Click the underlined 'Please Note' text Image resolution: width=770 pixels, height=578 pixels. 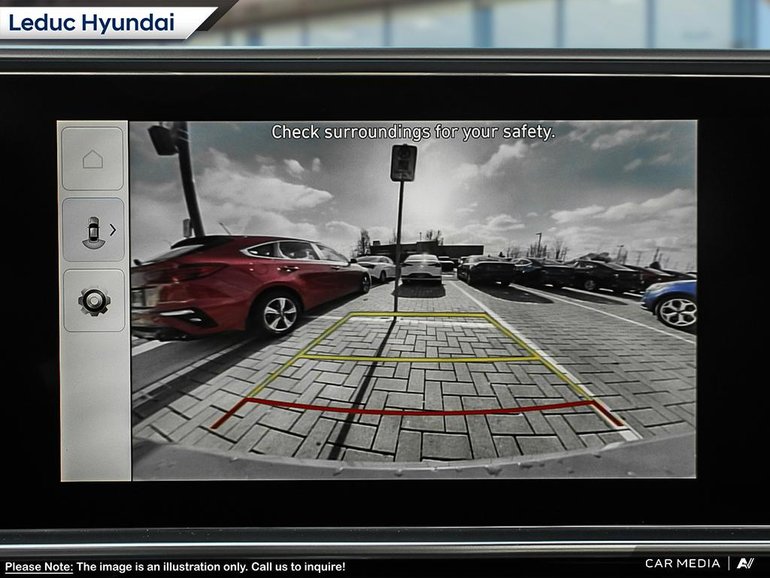click(x=38, y=567)
